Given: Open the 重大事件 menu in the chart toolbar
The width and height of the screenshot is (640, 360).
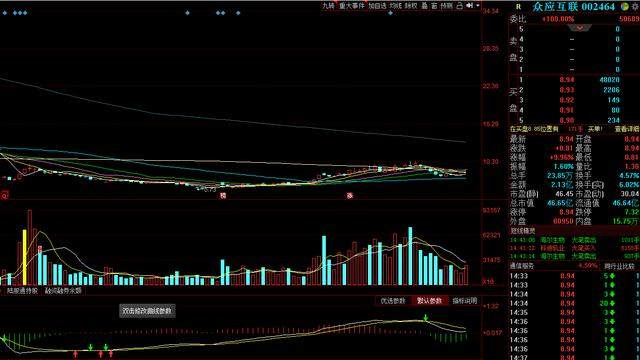Looking at the screenshot, I should pyautogui.click(x=351, y=6).
